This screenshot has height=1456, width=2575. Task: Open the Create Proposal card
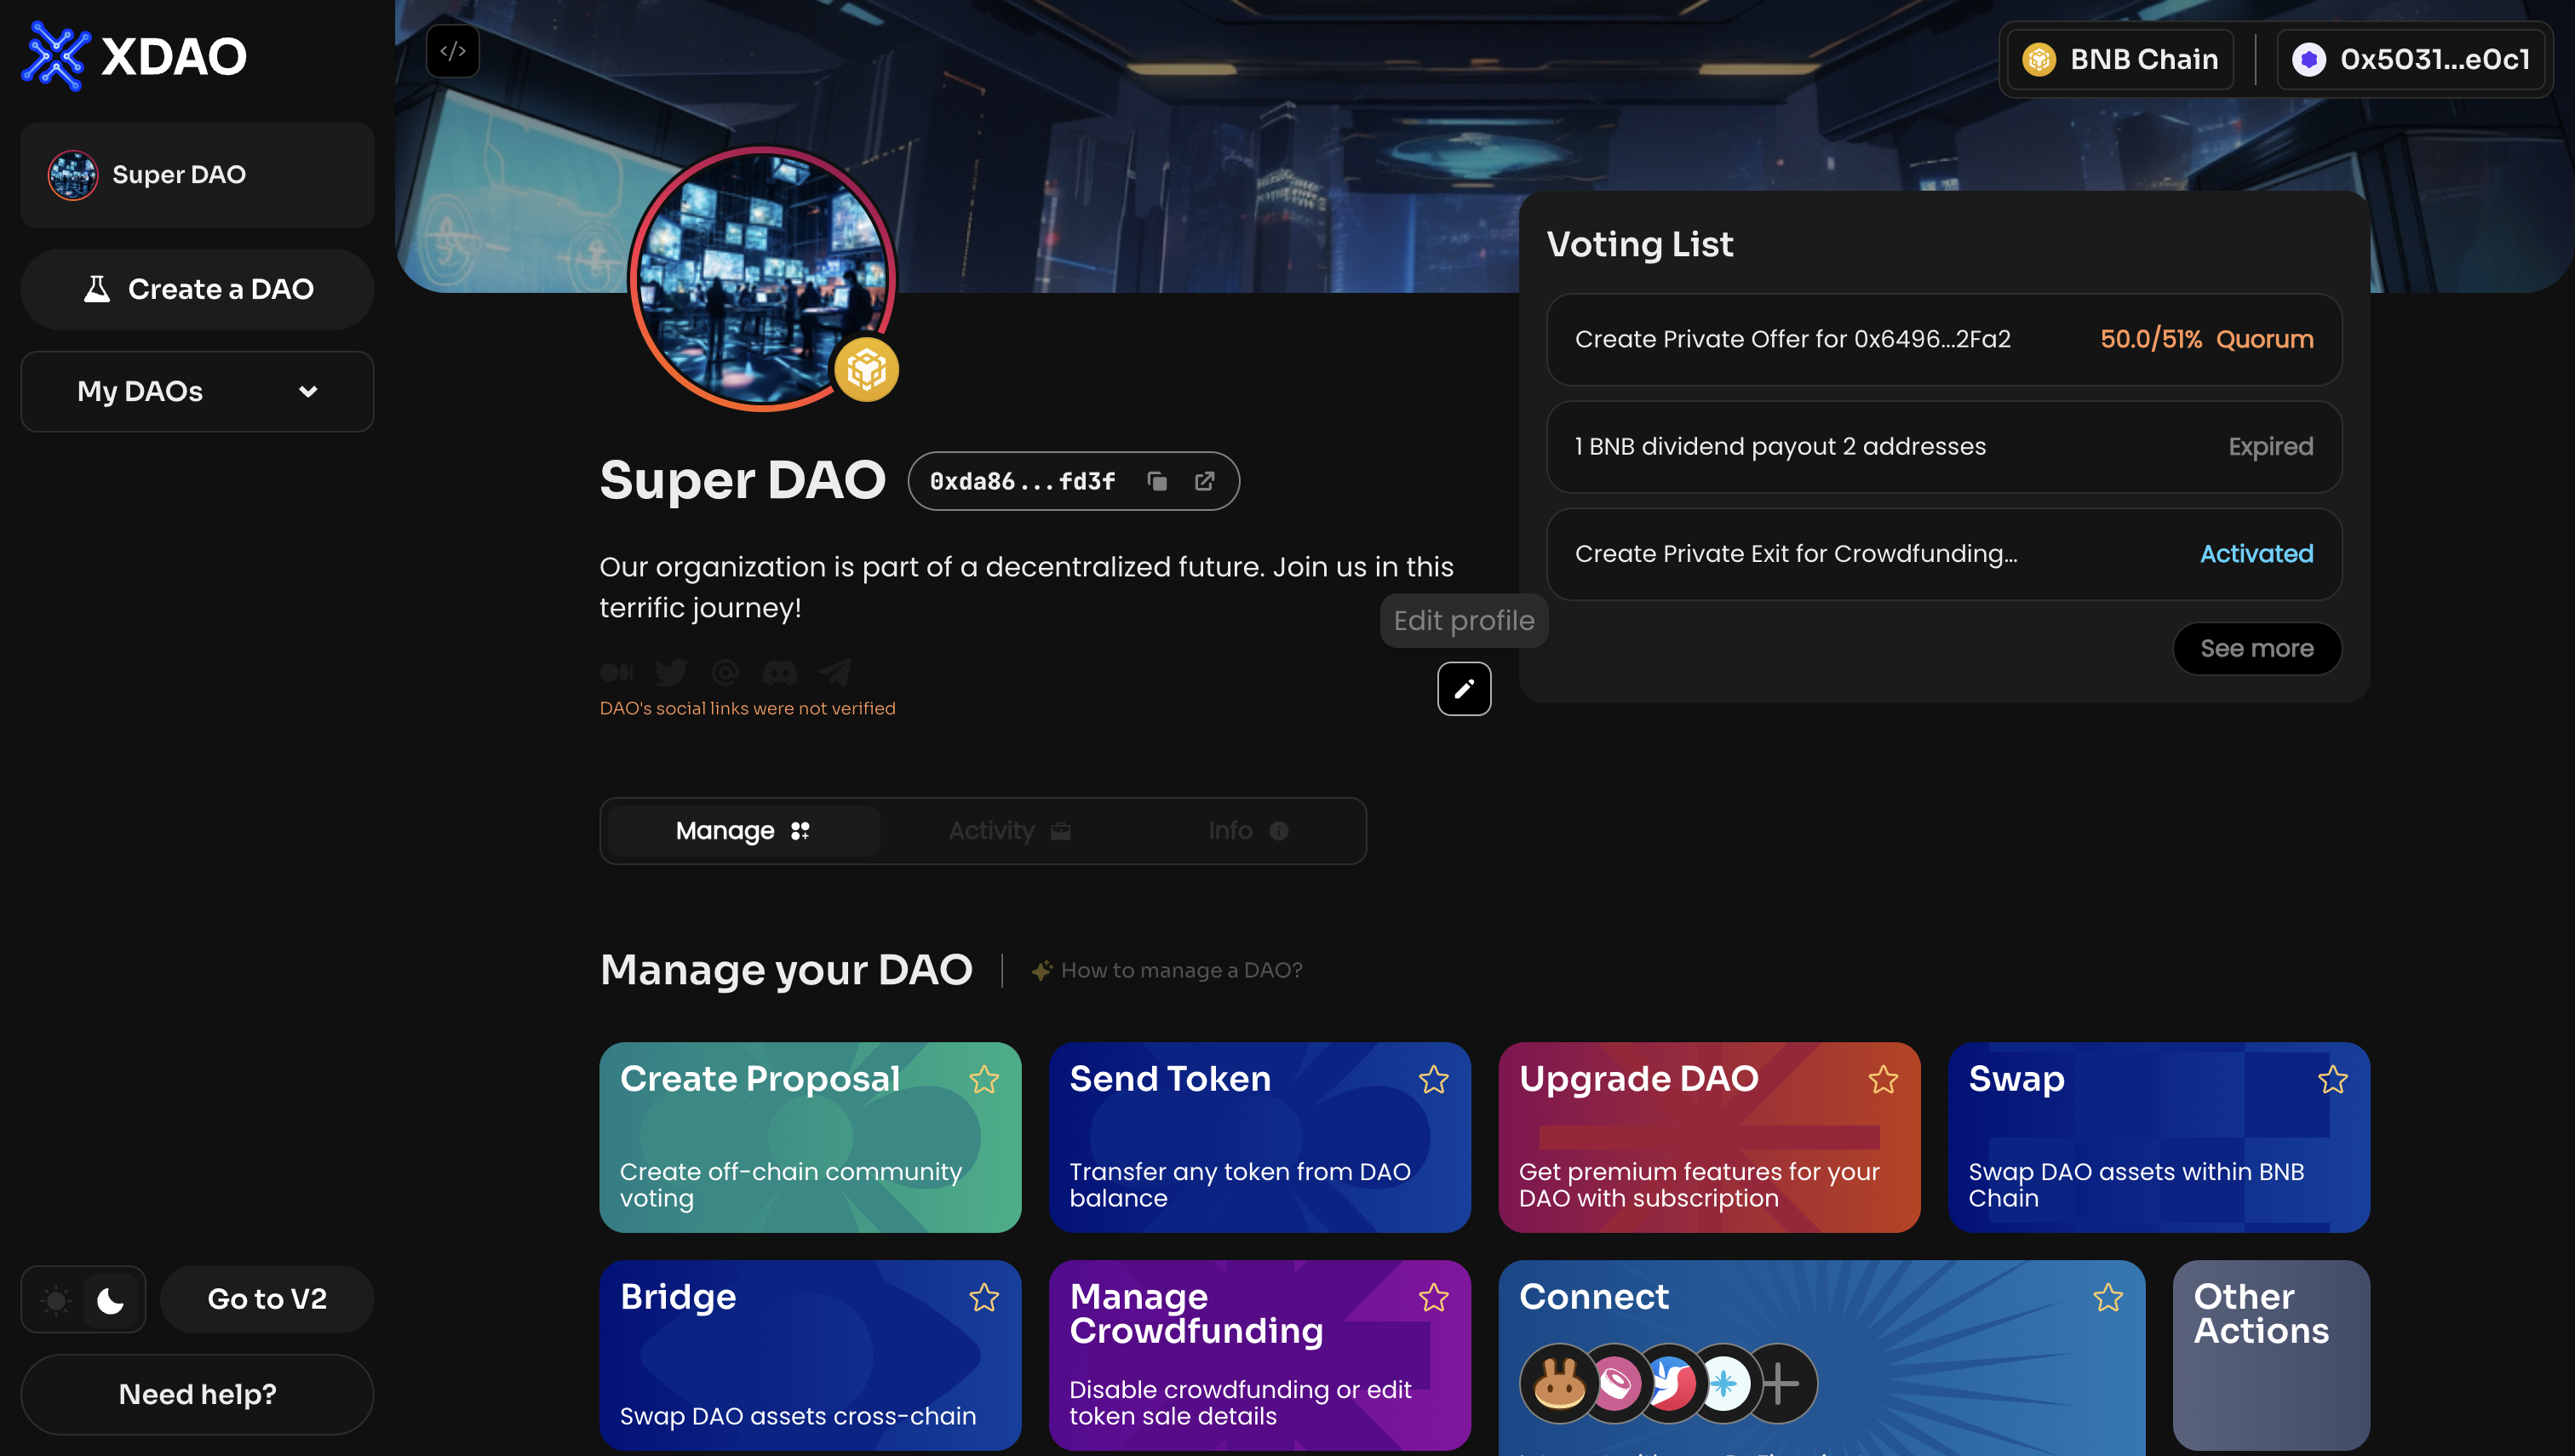coord(810,1138)
